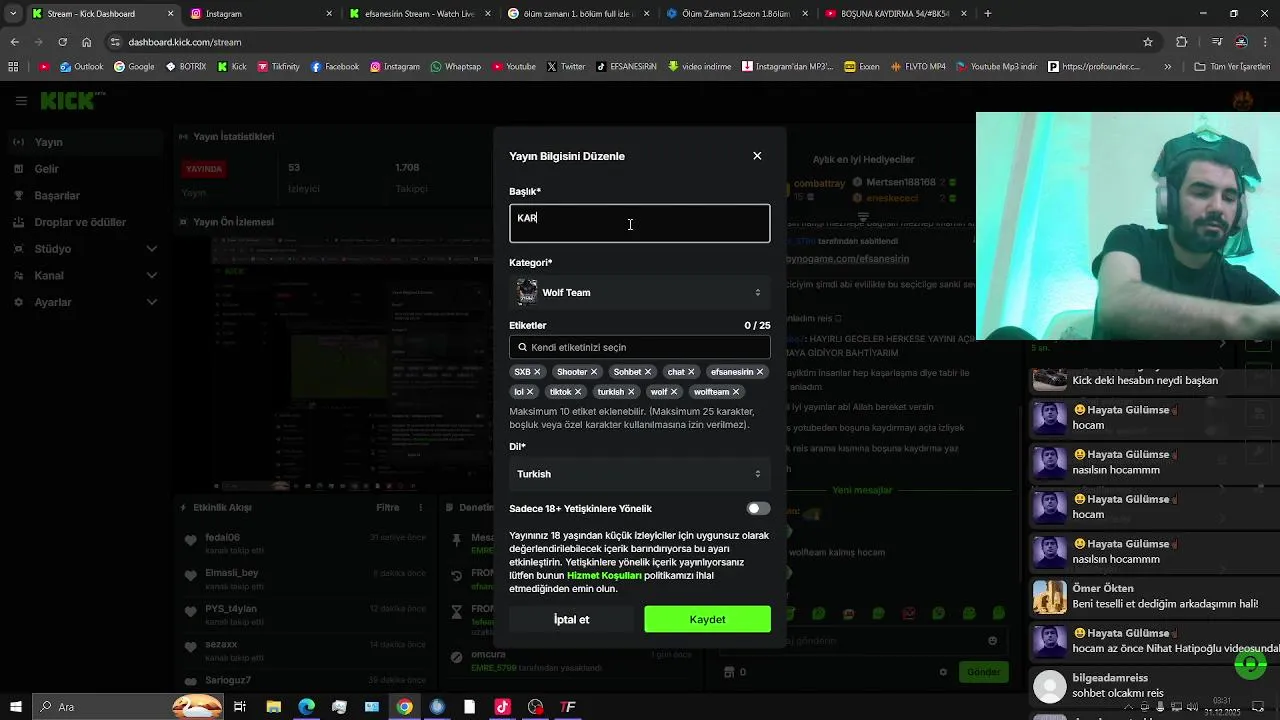1280x720 pixels.
Task: Select Ömer Ökten chat message
Action: (1154, 596)
